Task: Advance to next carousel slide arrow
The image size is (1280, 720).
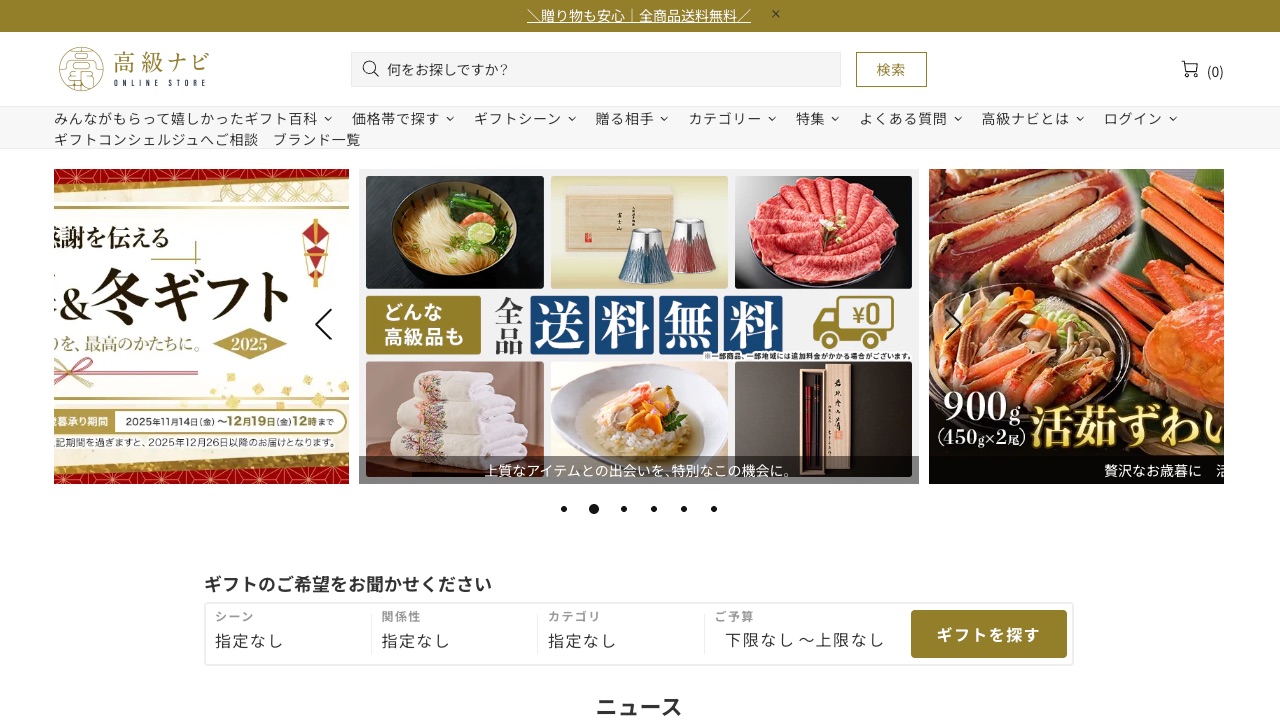Action: pos(953,324)
